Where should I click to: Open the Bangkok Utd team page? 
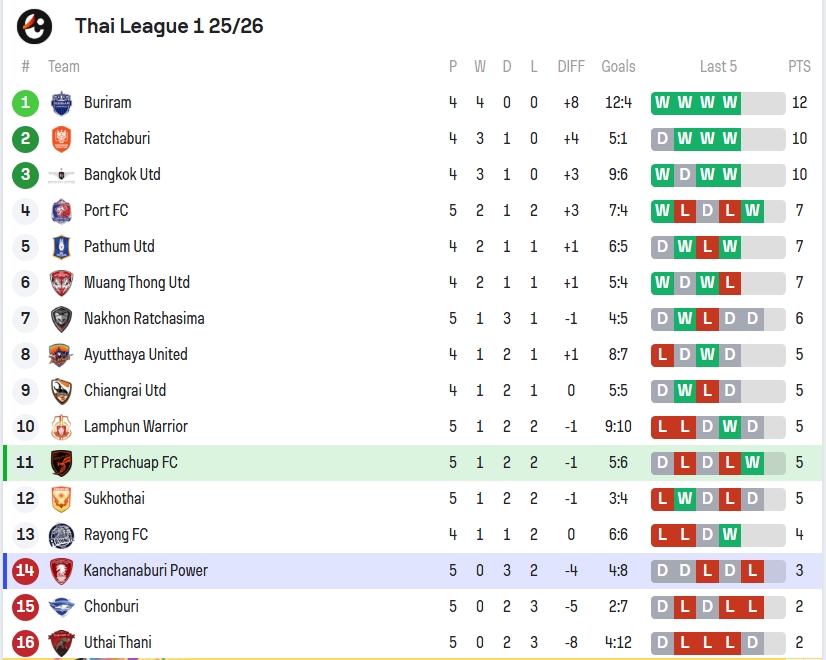click(x=122, y=175)
